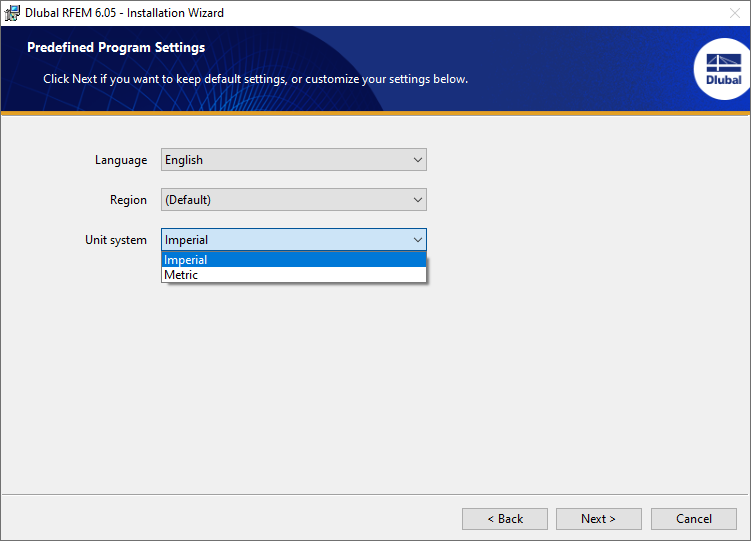Viewport: 751px width, 541px height.
Task: Go back with the < Back button
Action: tap(505, 519)
